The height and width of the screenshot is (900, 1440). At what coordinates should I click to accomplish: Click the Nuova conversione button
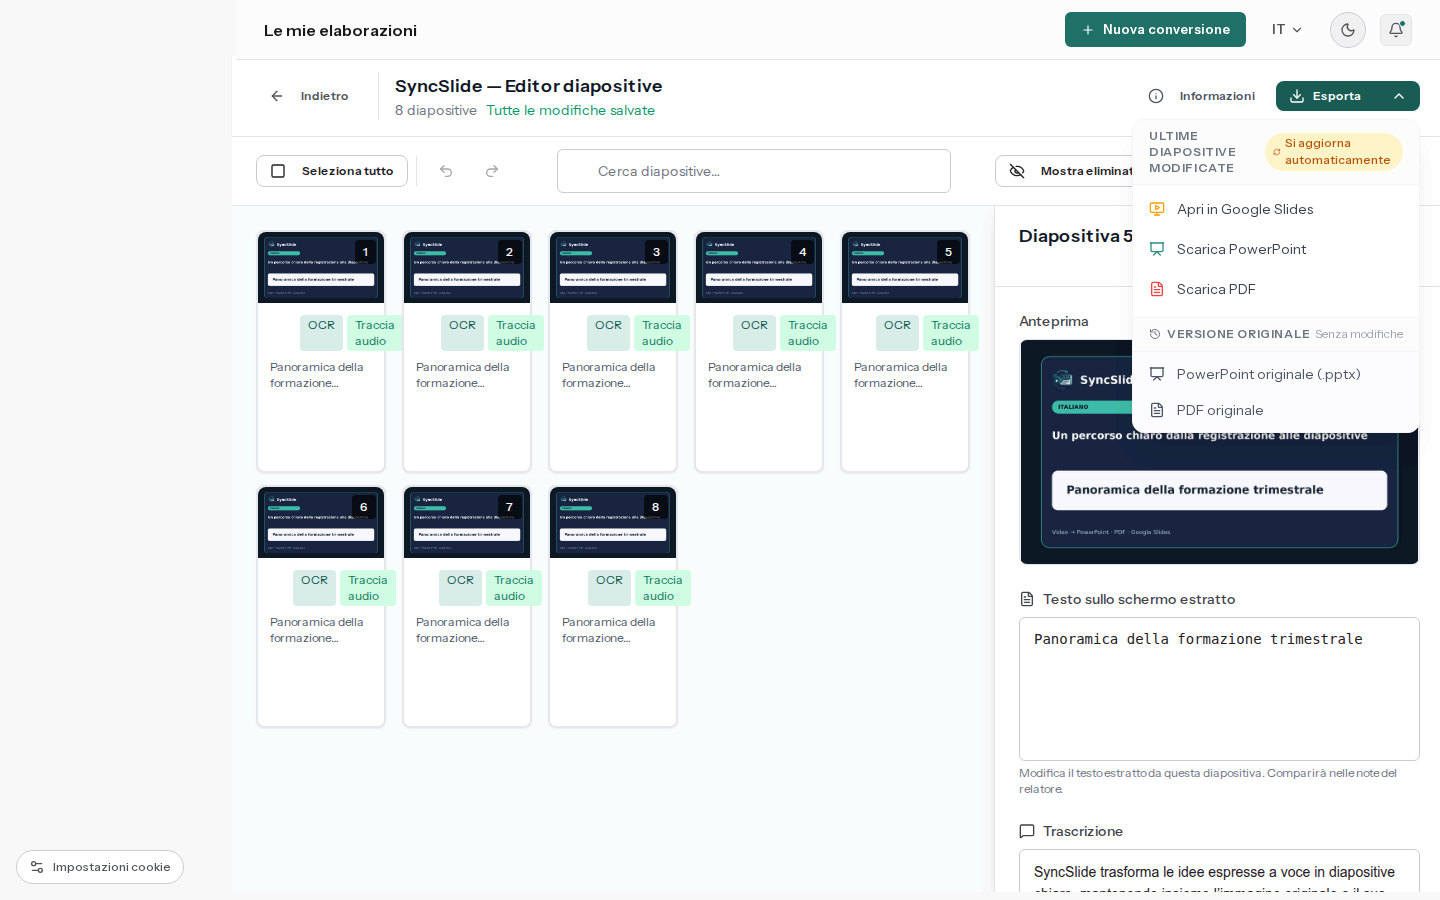(x=1155, y=30)
